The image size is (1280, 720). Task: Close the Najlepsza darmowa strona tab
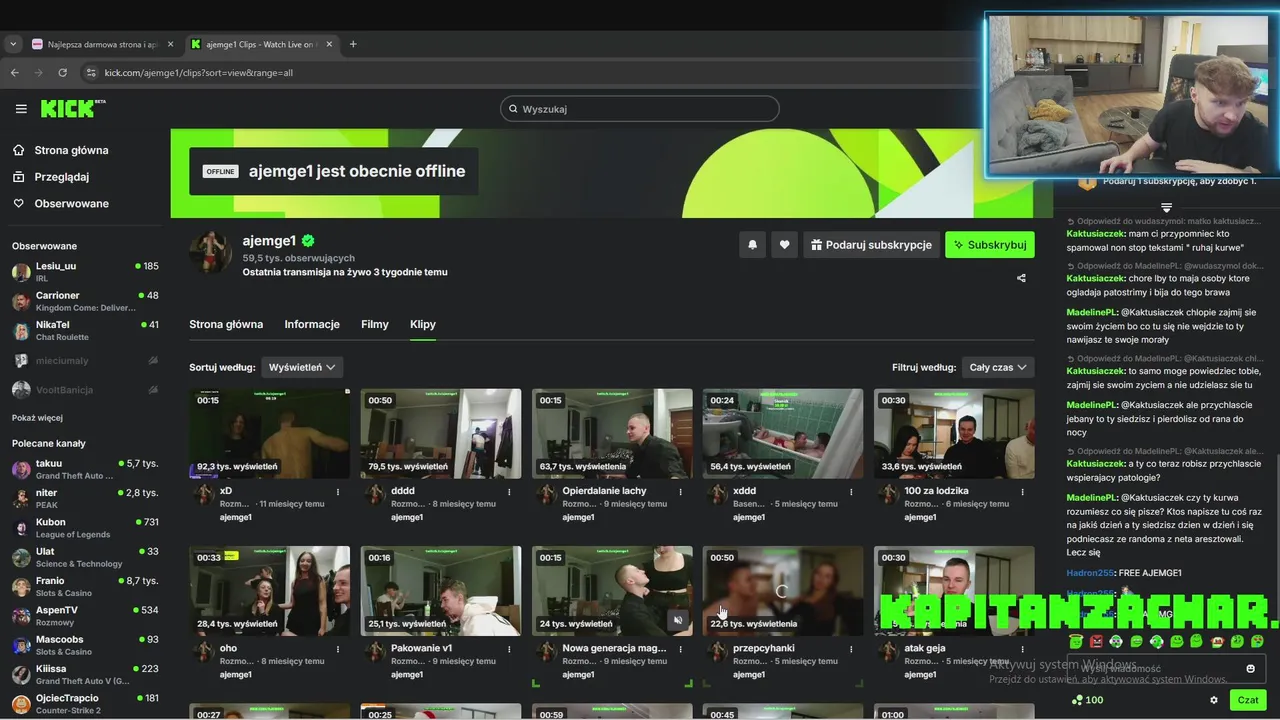click(x=170, y=44)
